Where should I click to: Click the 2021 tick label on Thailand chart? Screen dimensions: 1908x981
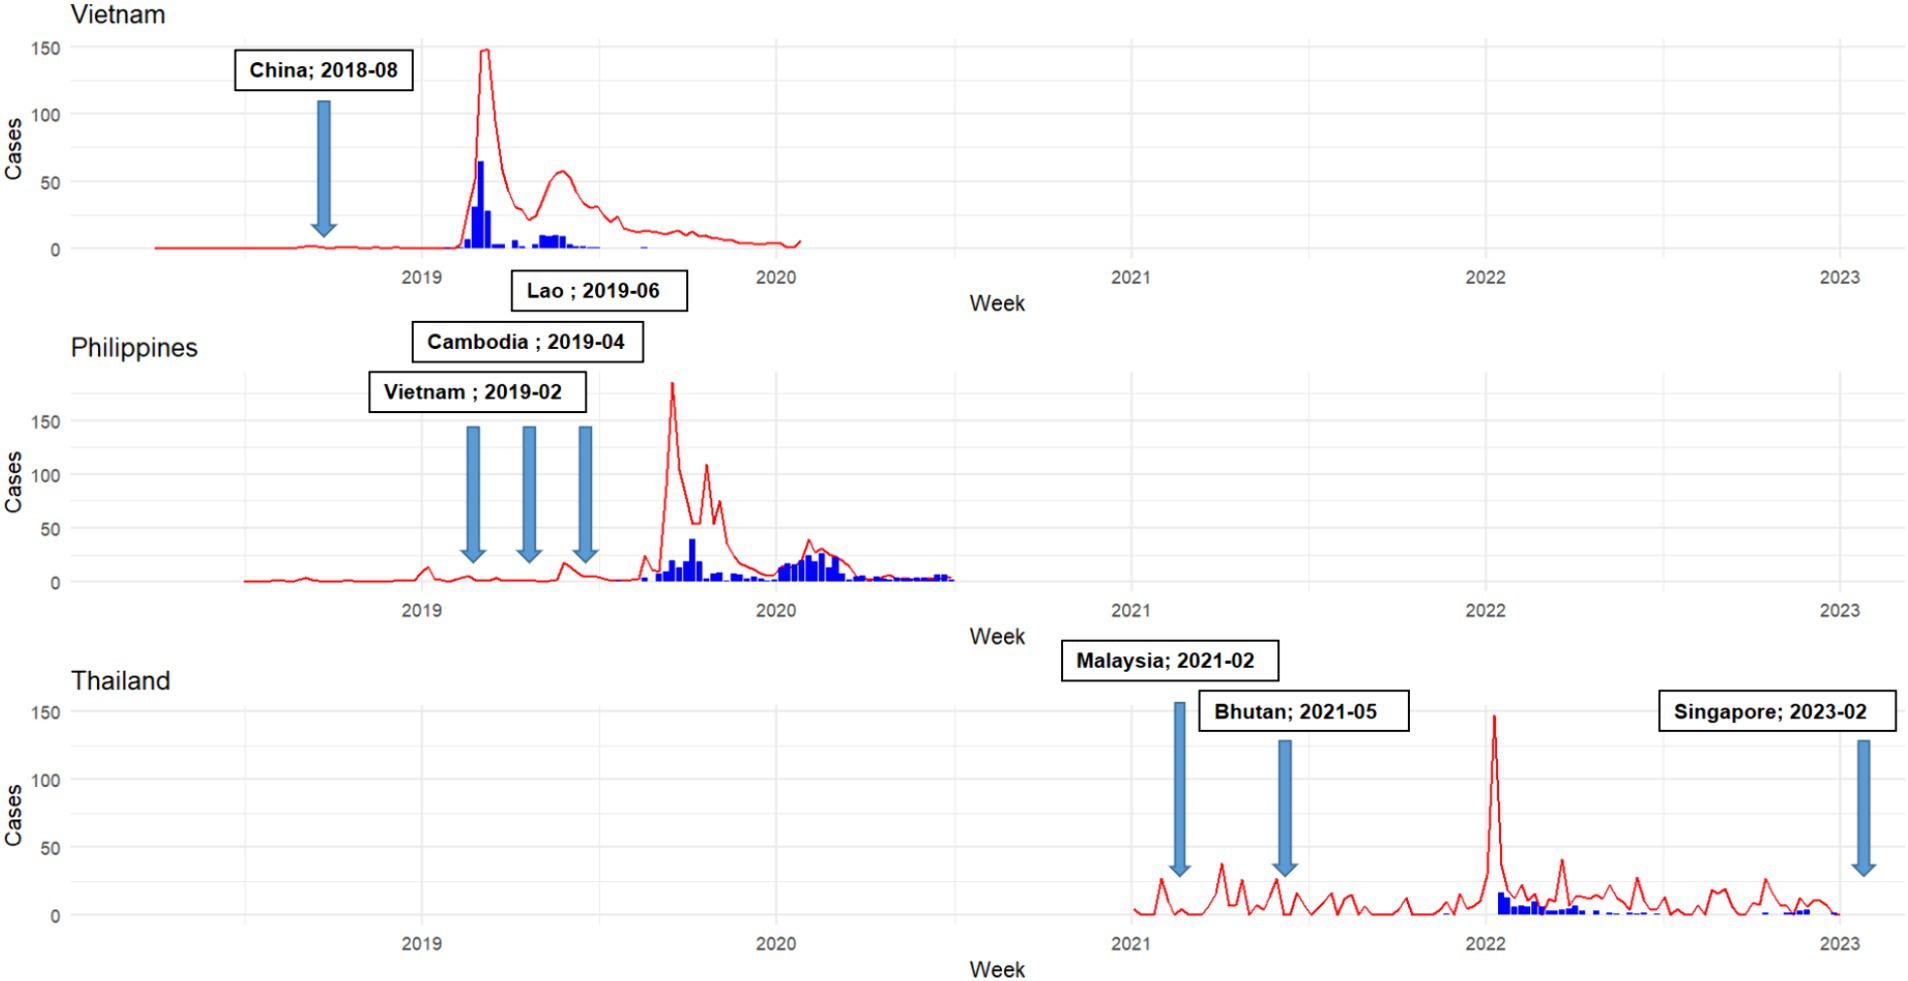tap(1131, 943)
